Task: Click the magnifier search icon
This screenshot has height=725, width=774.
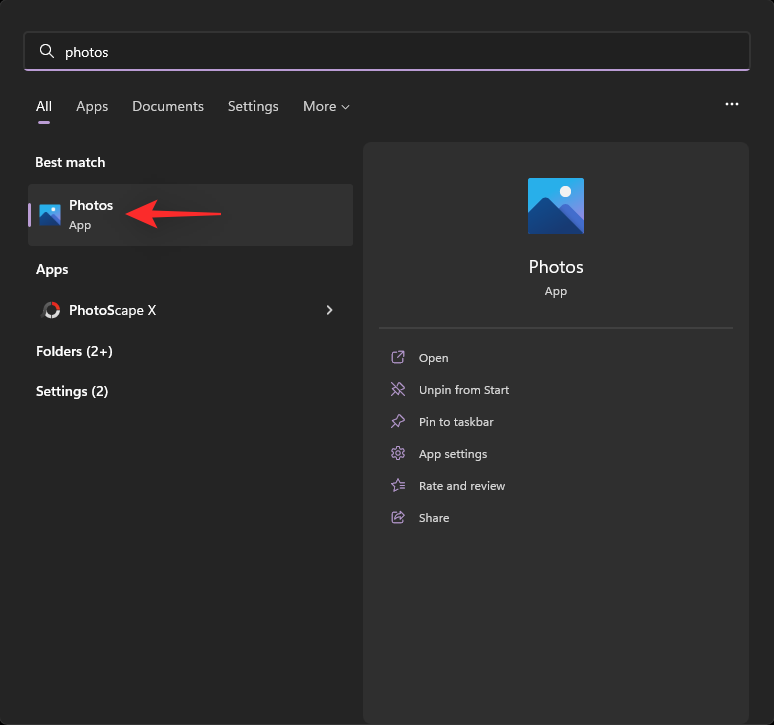Action: coord(46,51)
